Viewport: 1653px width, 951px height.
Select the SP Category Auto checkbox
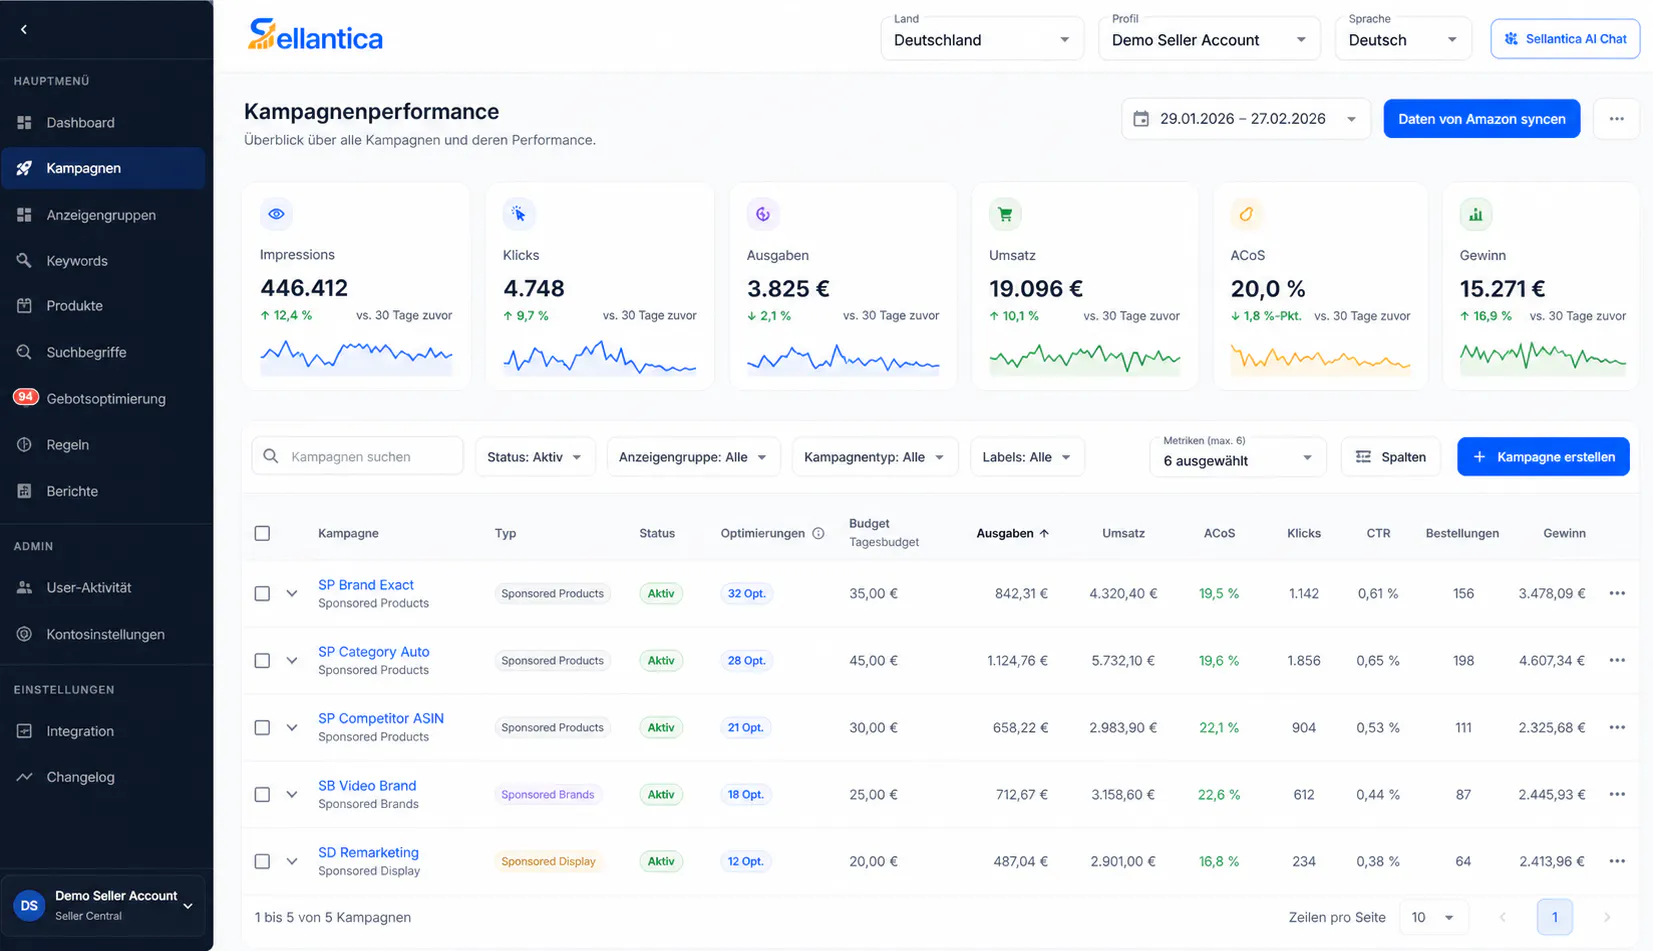(x=262, y=661)
